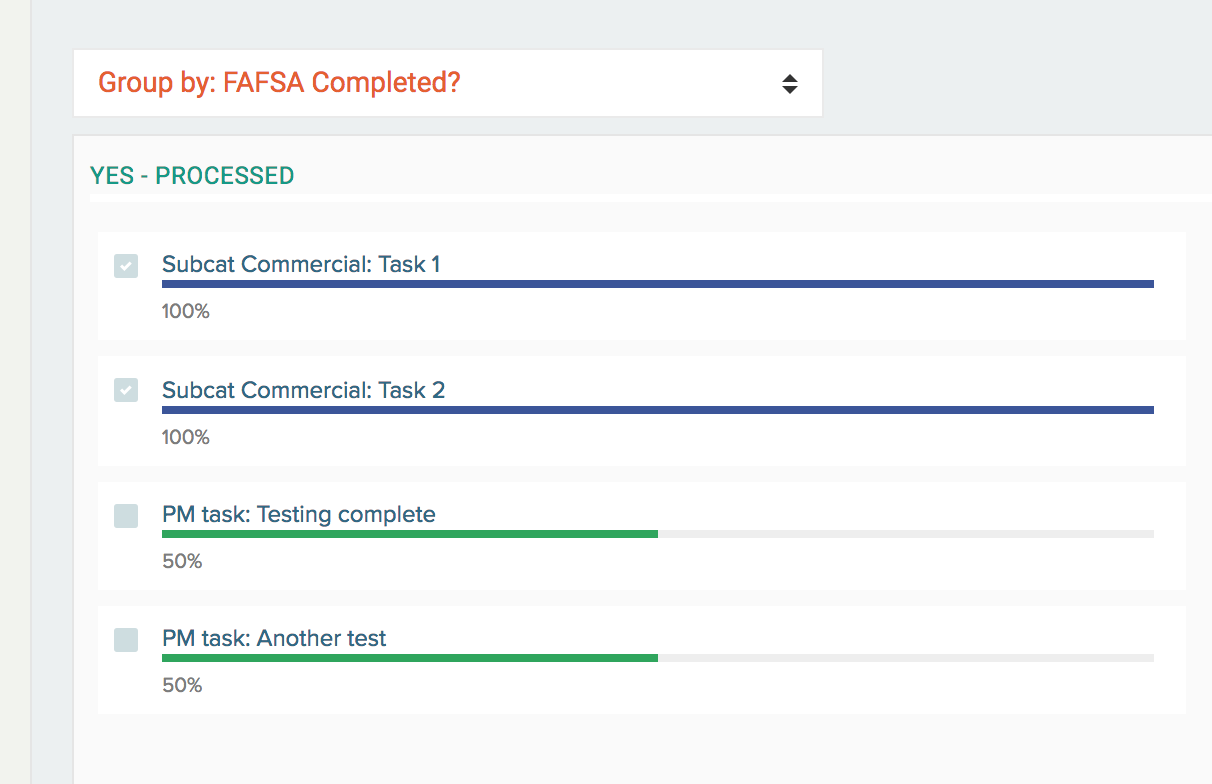1212x784 pixels.
Task: Uncheck the Subcat Commercial: Task 2 checkbox
Action: pyautogui.click(x=126, y=390)
